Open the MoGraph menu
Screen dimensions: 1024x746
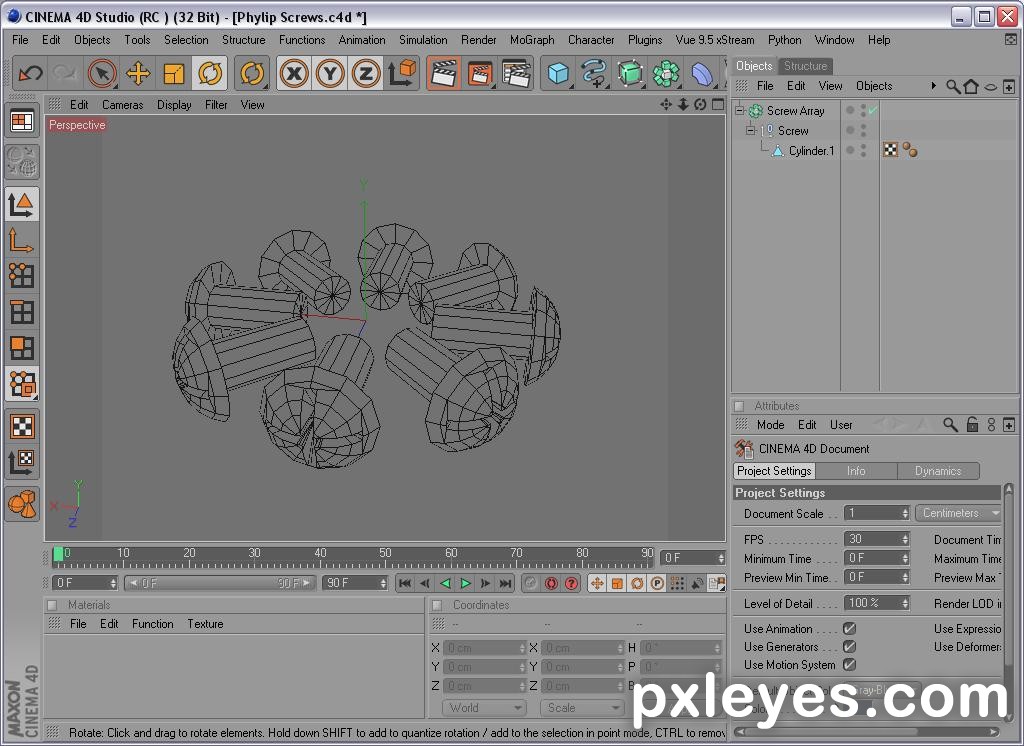pos(532,40)
